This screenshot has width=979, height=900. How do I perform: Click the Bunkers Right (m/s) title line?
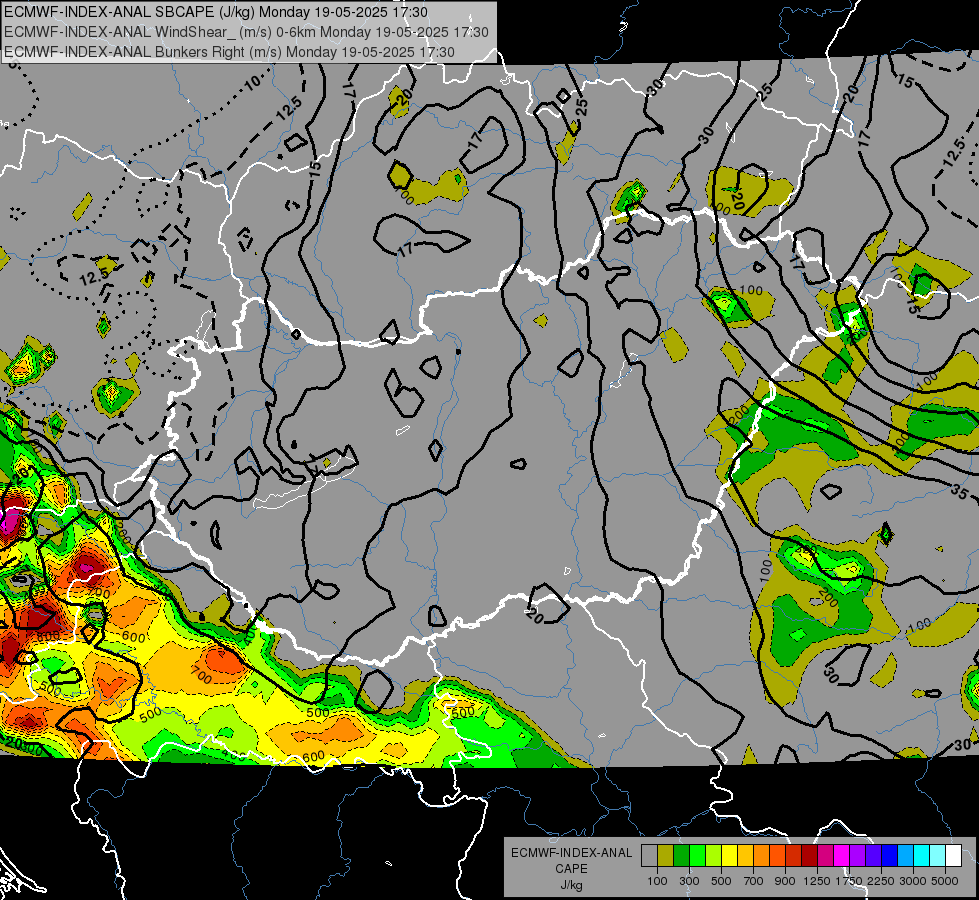pyautogui.click(x=229, y=52)
